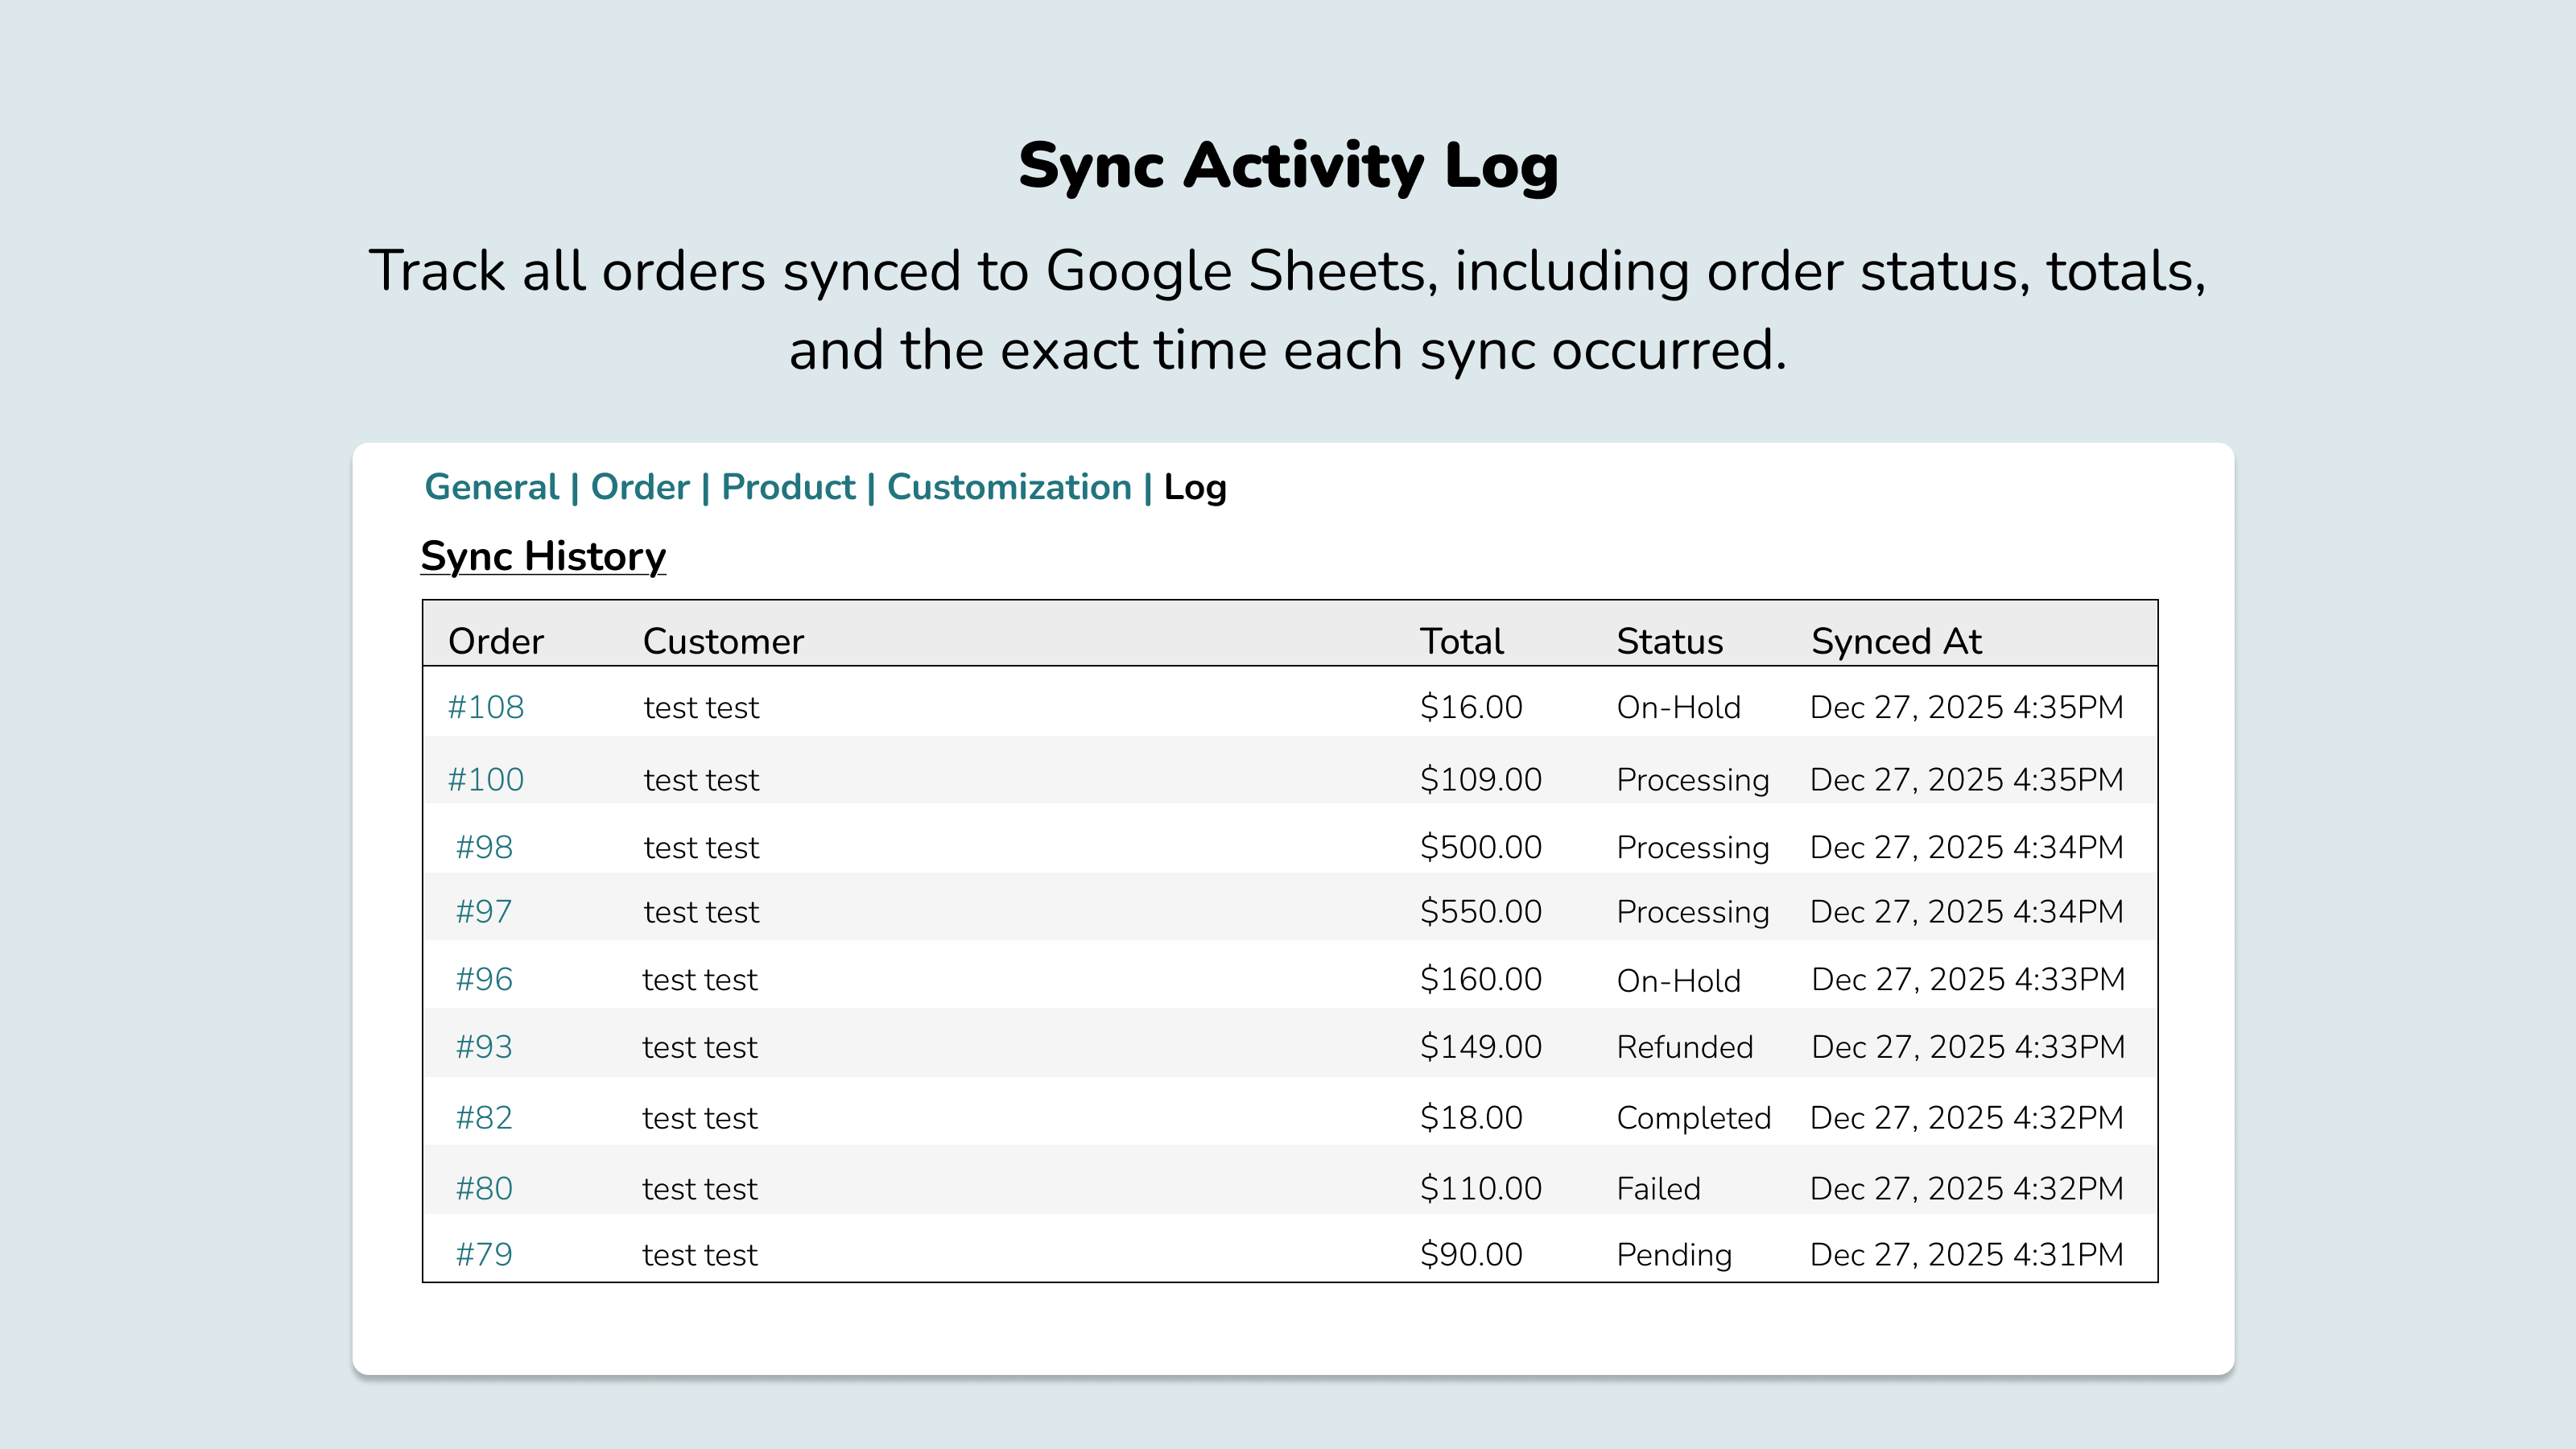The image size is (2576, 1449).
Task: Click synced time of order #97
Action: [1967, 911]
